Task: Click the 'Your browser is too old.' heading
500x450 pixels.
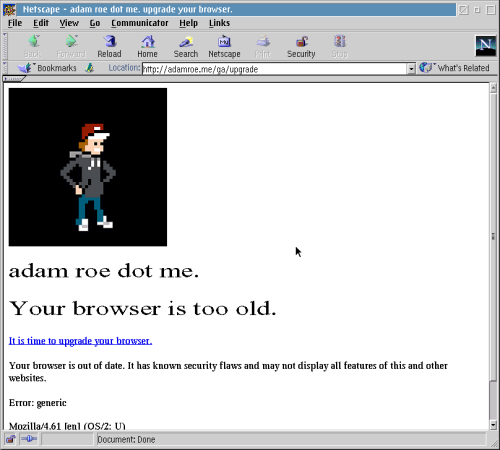Action: [143, 309]
